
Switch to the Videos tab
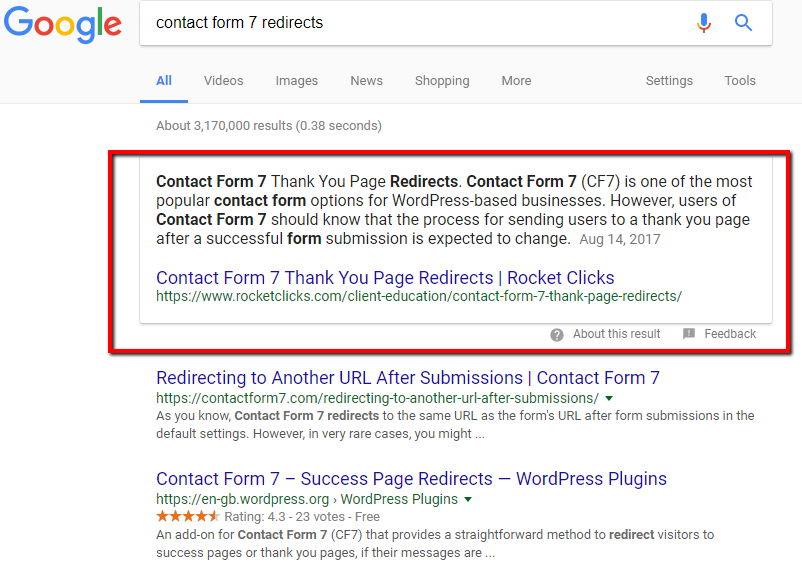coord(223,81)
